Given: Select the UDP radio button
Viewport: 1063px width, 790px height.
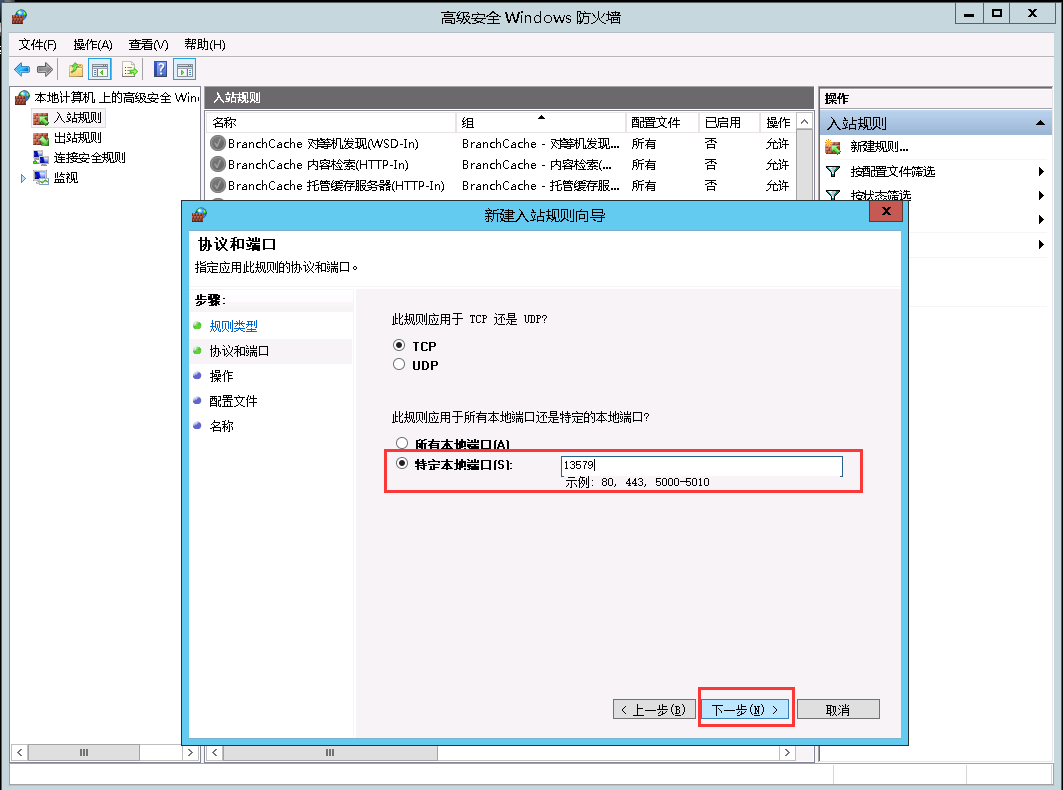Looking at the screenshot, I should click(x=400, y=365).
